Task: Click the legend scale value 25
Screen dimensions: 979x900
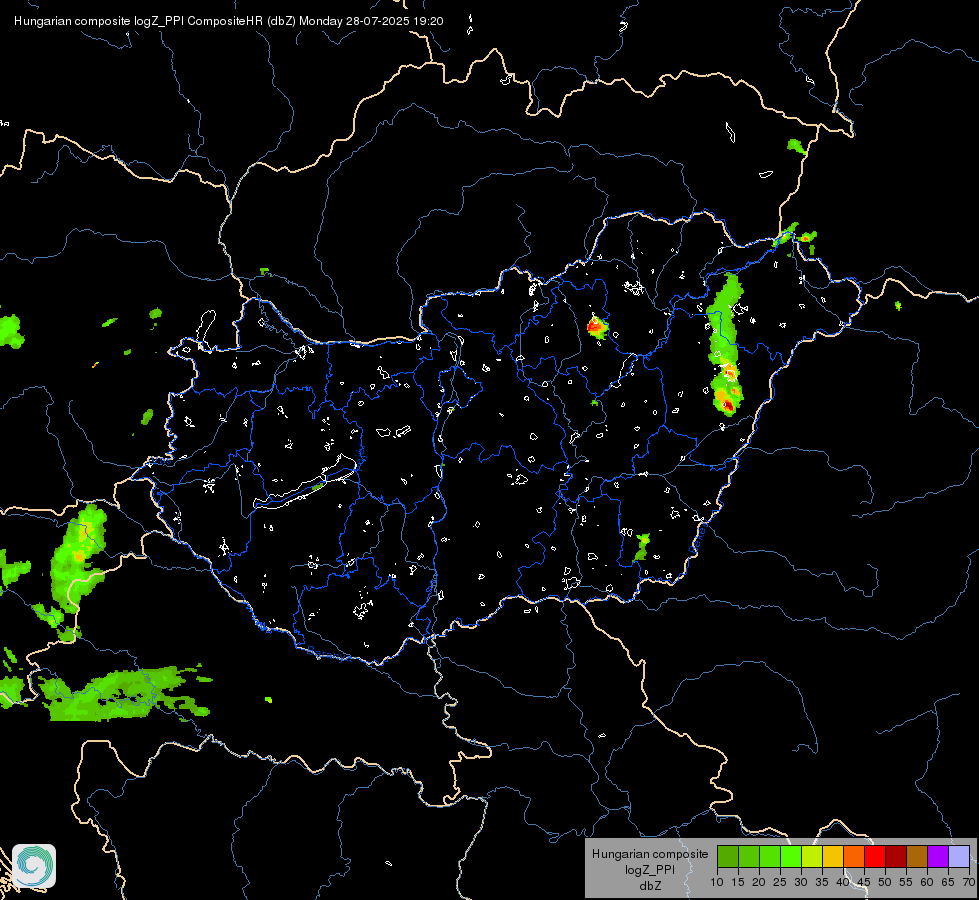Action: pos(780,883)
